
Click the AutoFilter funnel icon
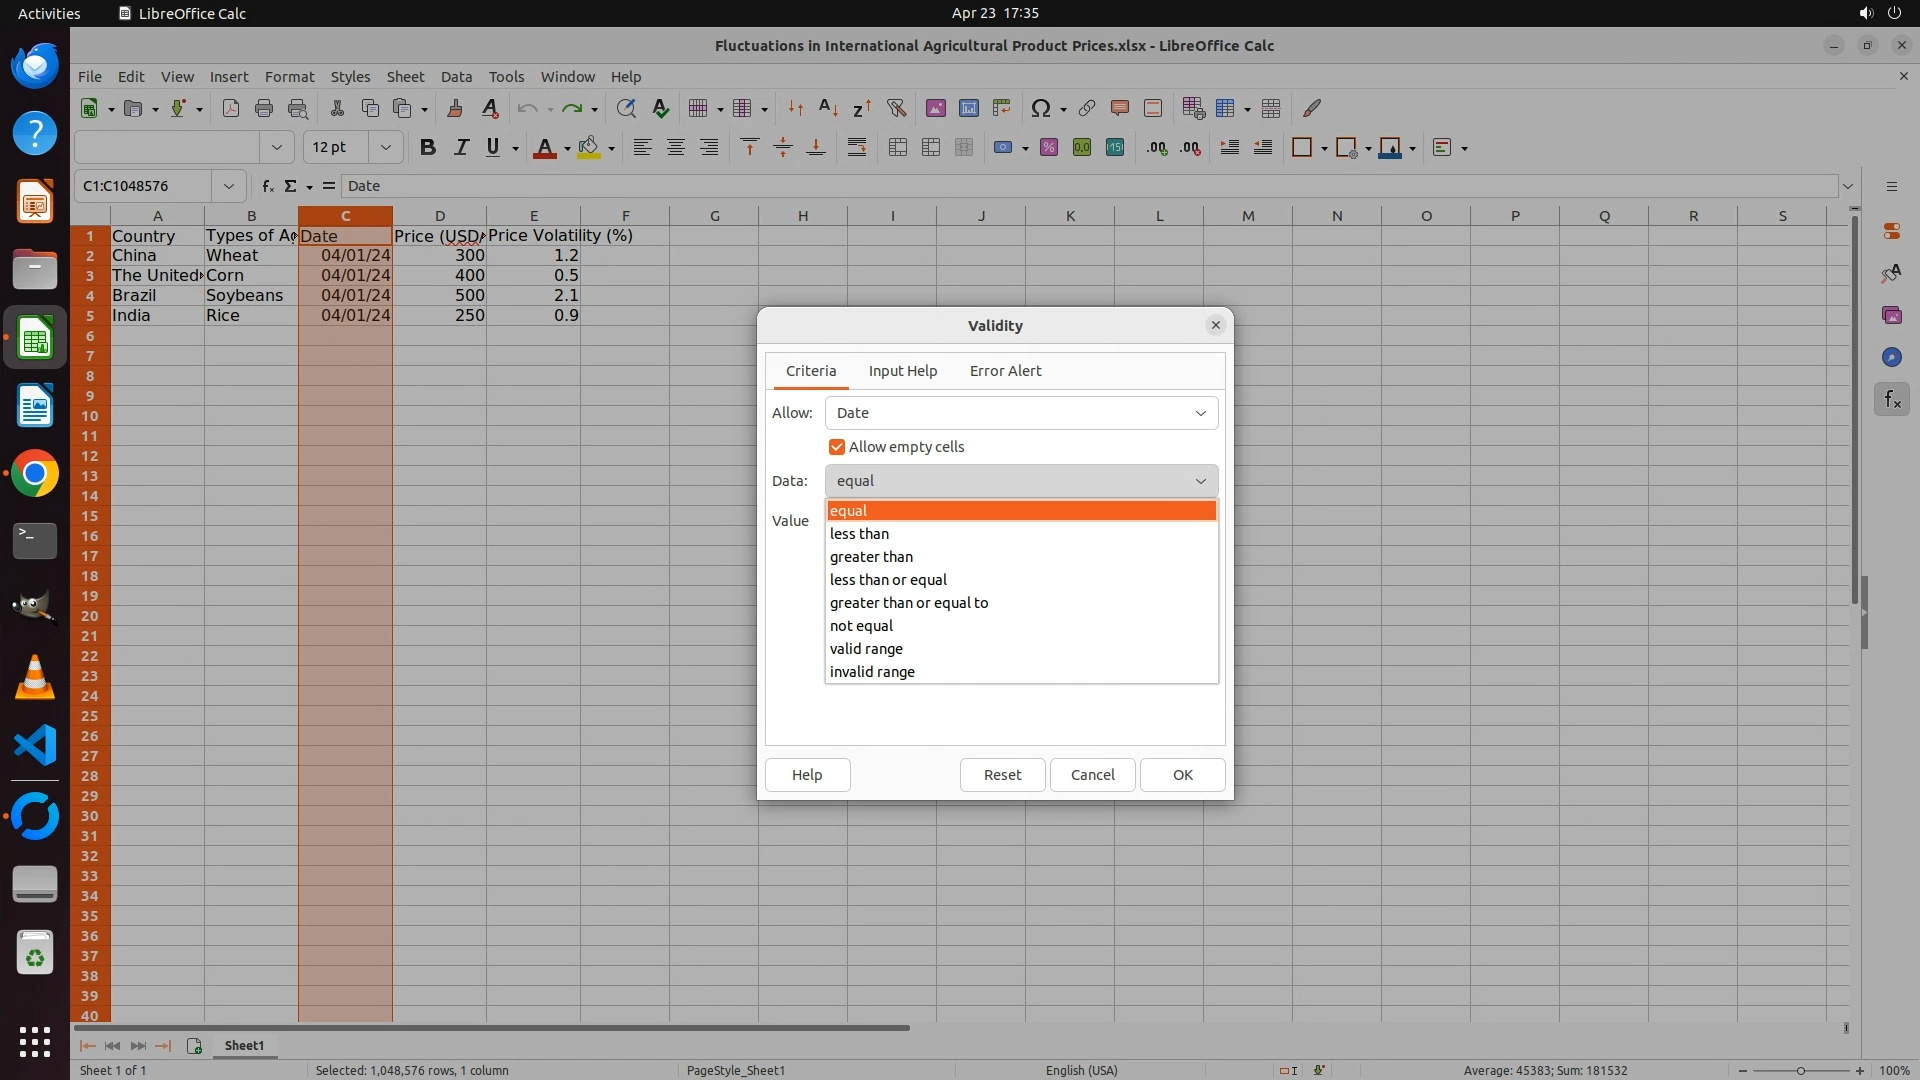[x=896, y=108]
